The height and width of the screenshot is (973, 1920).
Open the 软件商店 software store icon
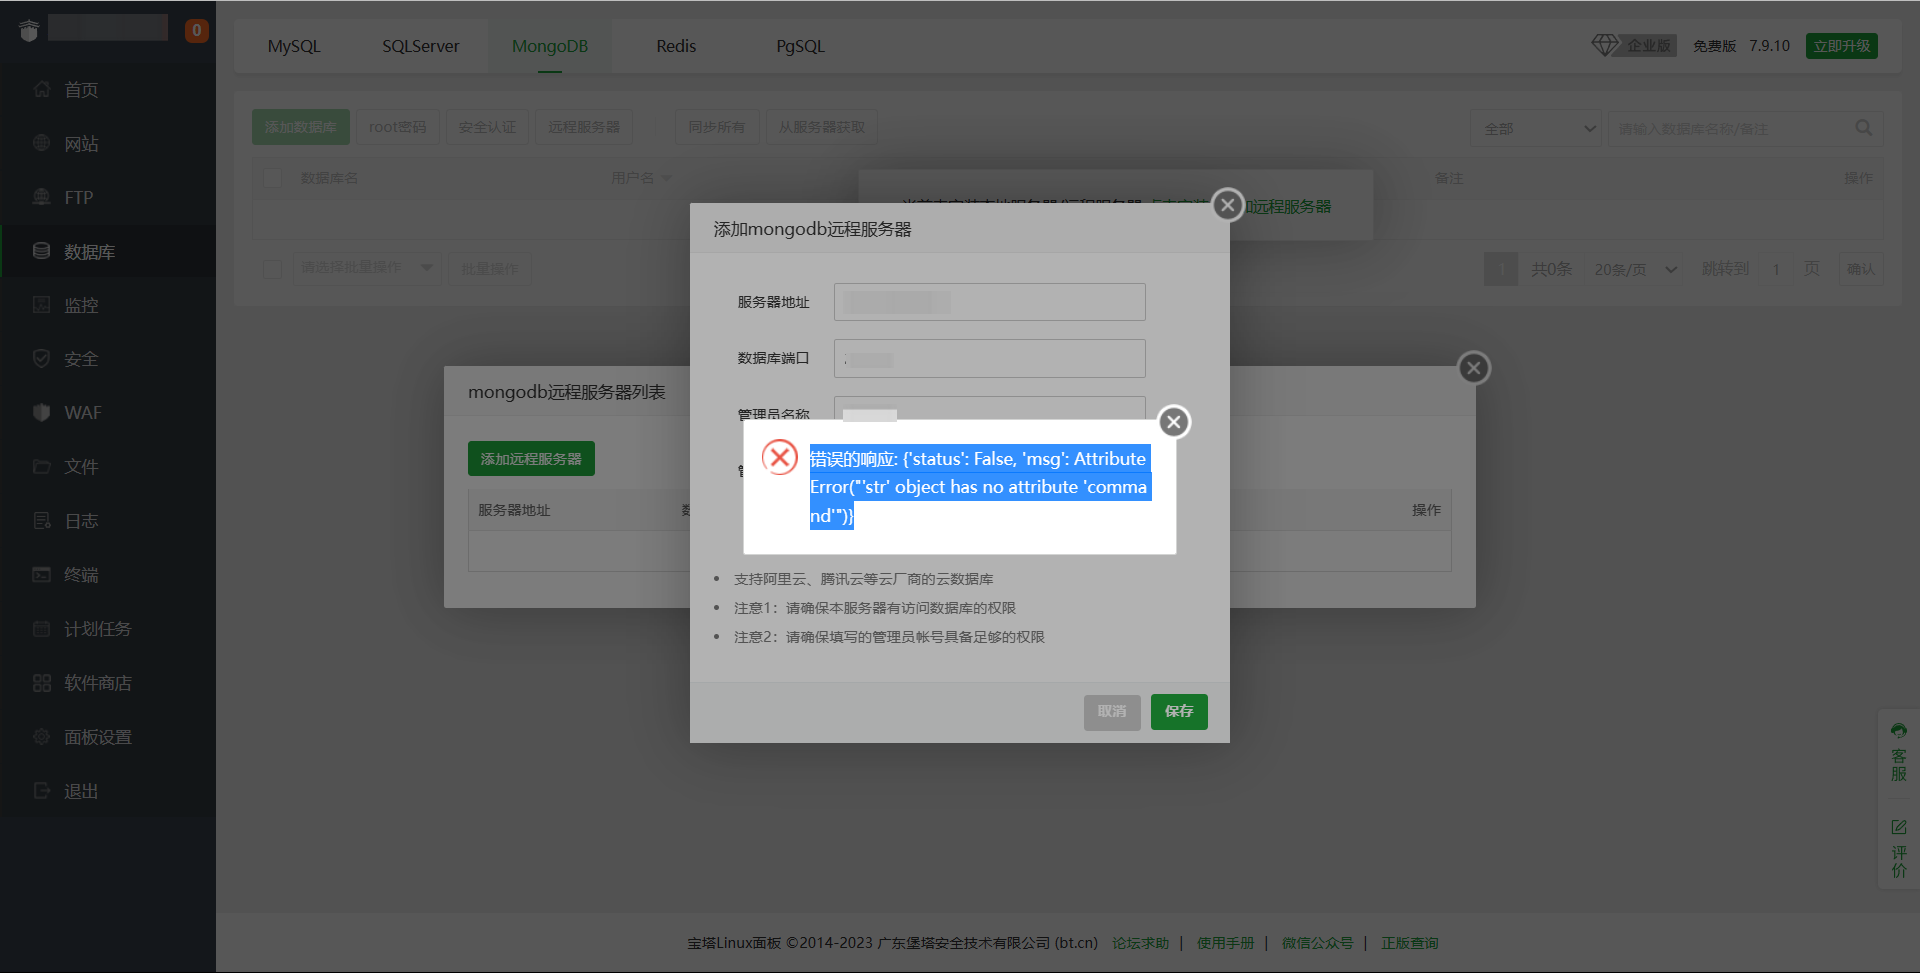pos(41,682)
